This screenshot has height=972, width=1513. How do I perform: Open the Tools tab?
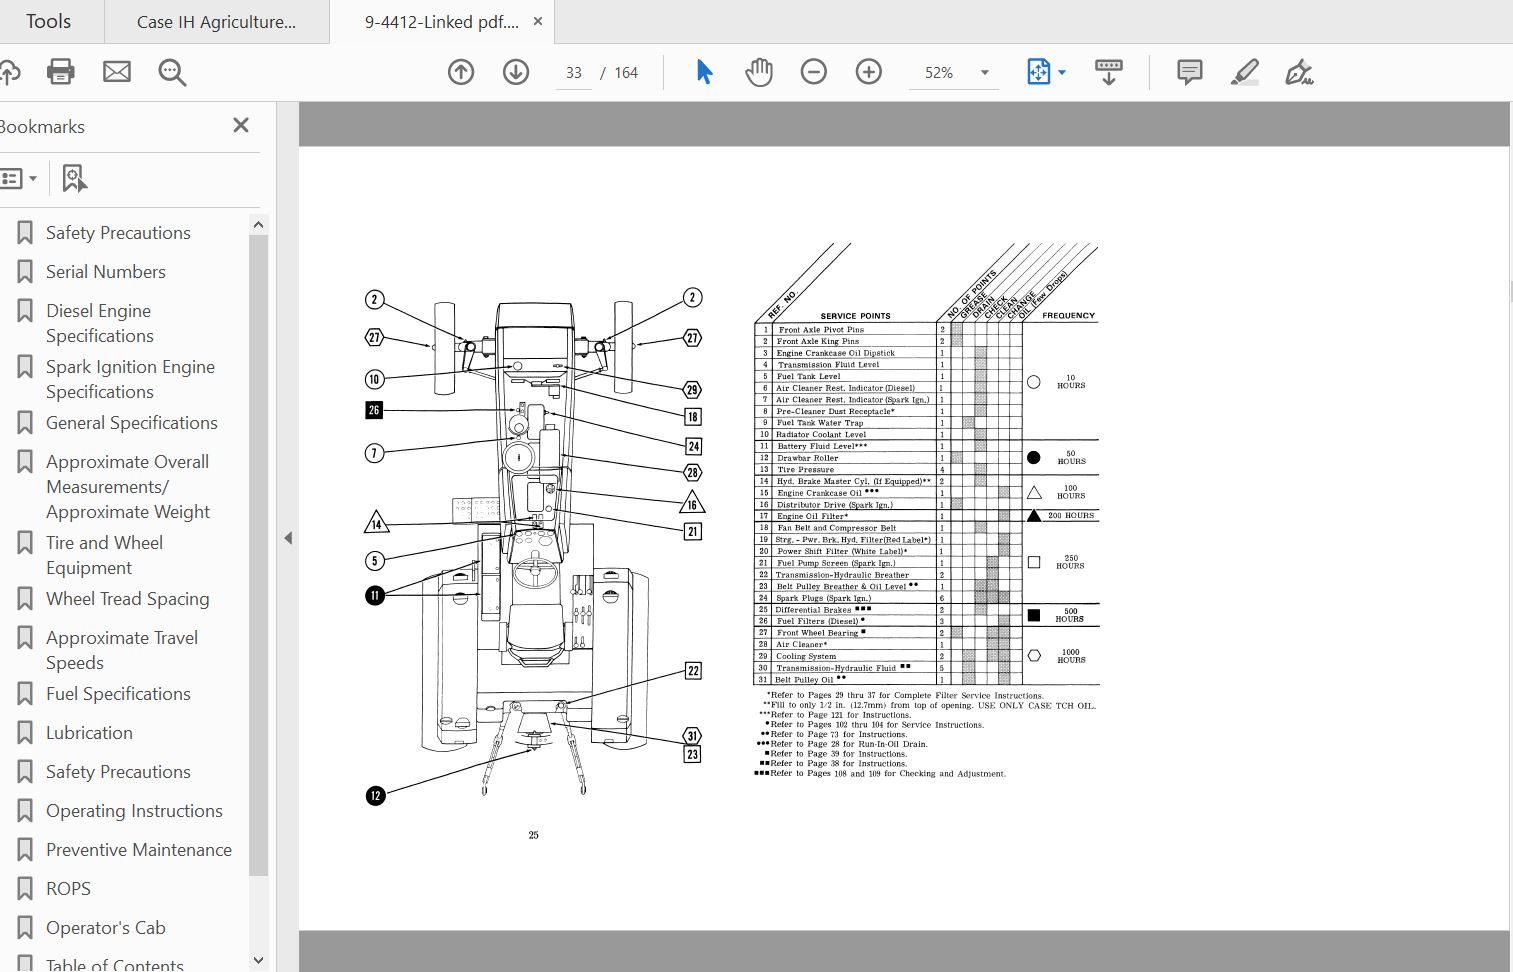point(48,22)
